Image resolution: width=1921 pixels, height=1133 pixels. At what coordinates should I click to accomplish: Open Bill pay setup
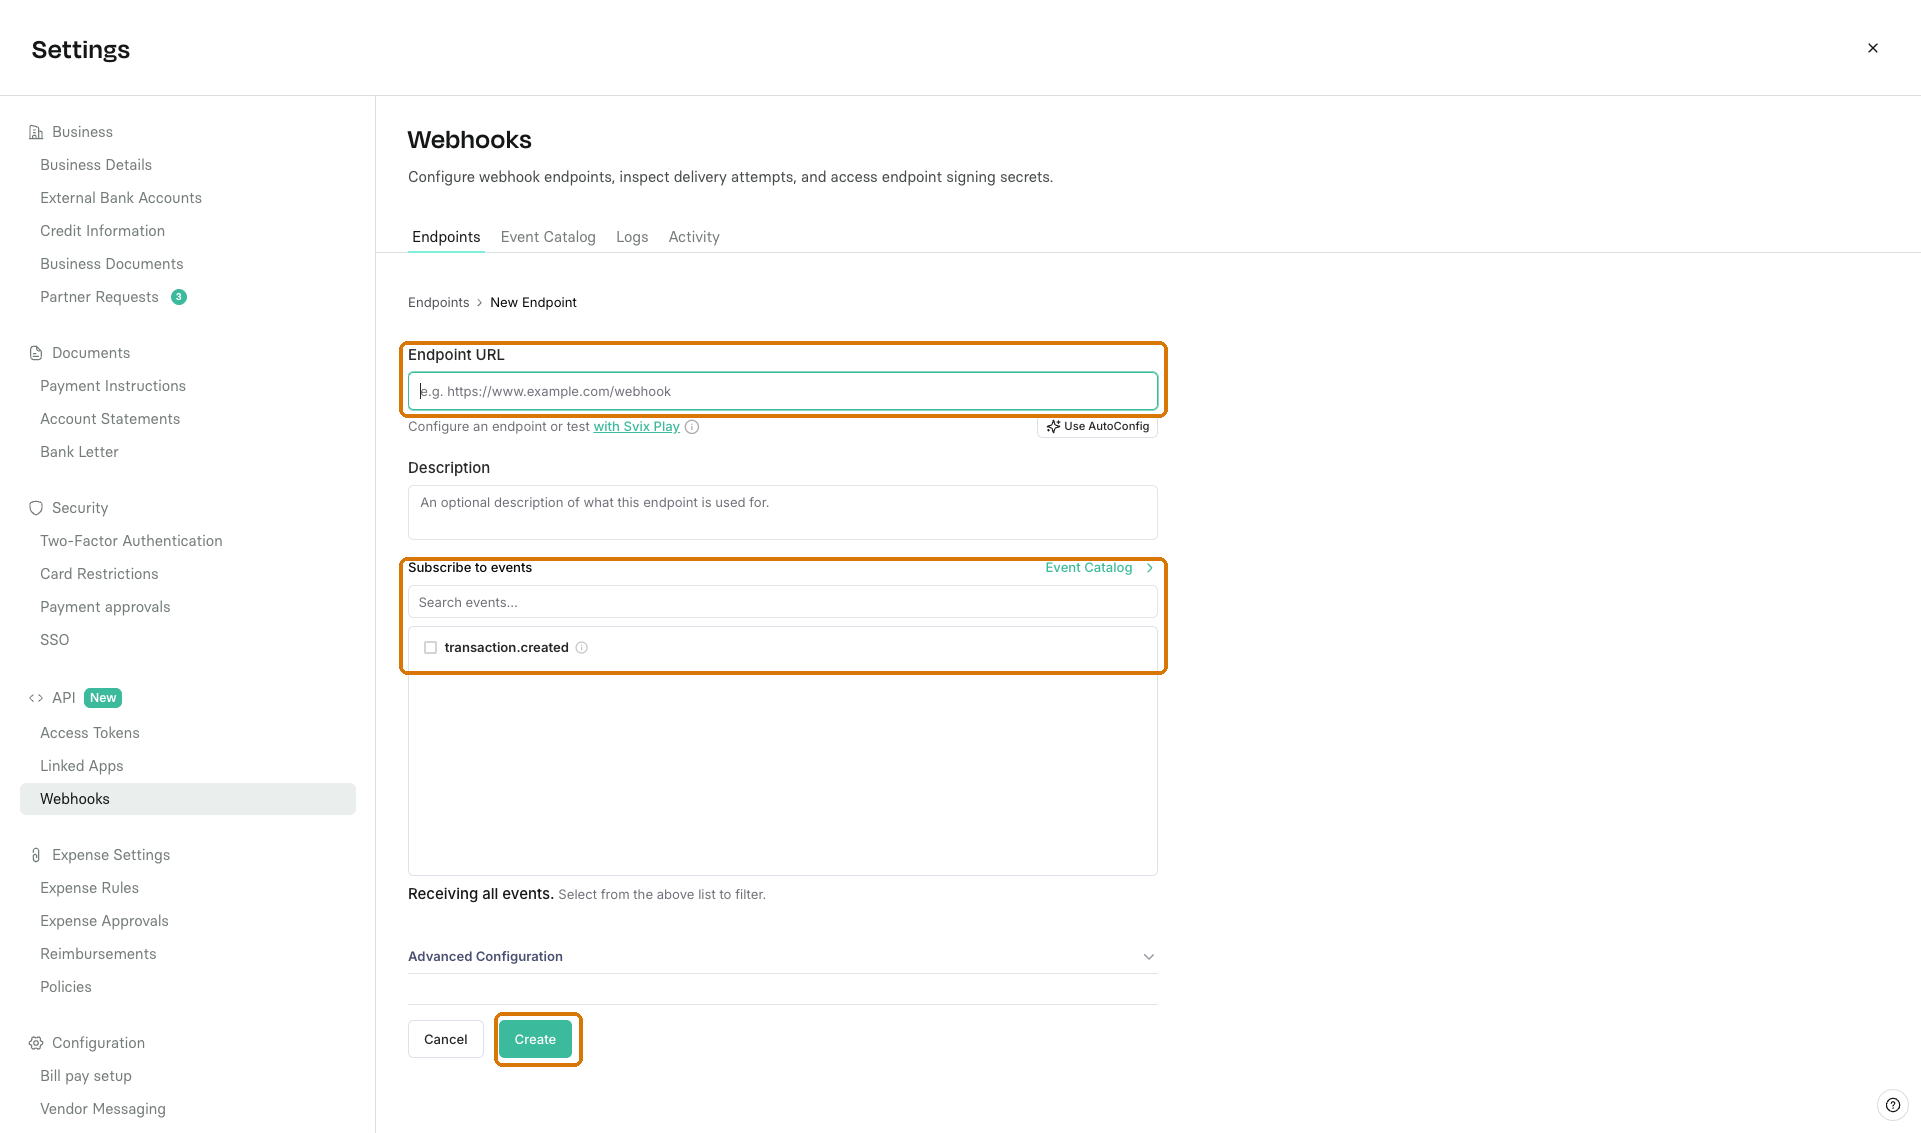point(86,1076)
